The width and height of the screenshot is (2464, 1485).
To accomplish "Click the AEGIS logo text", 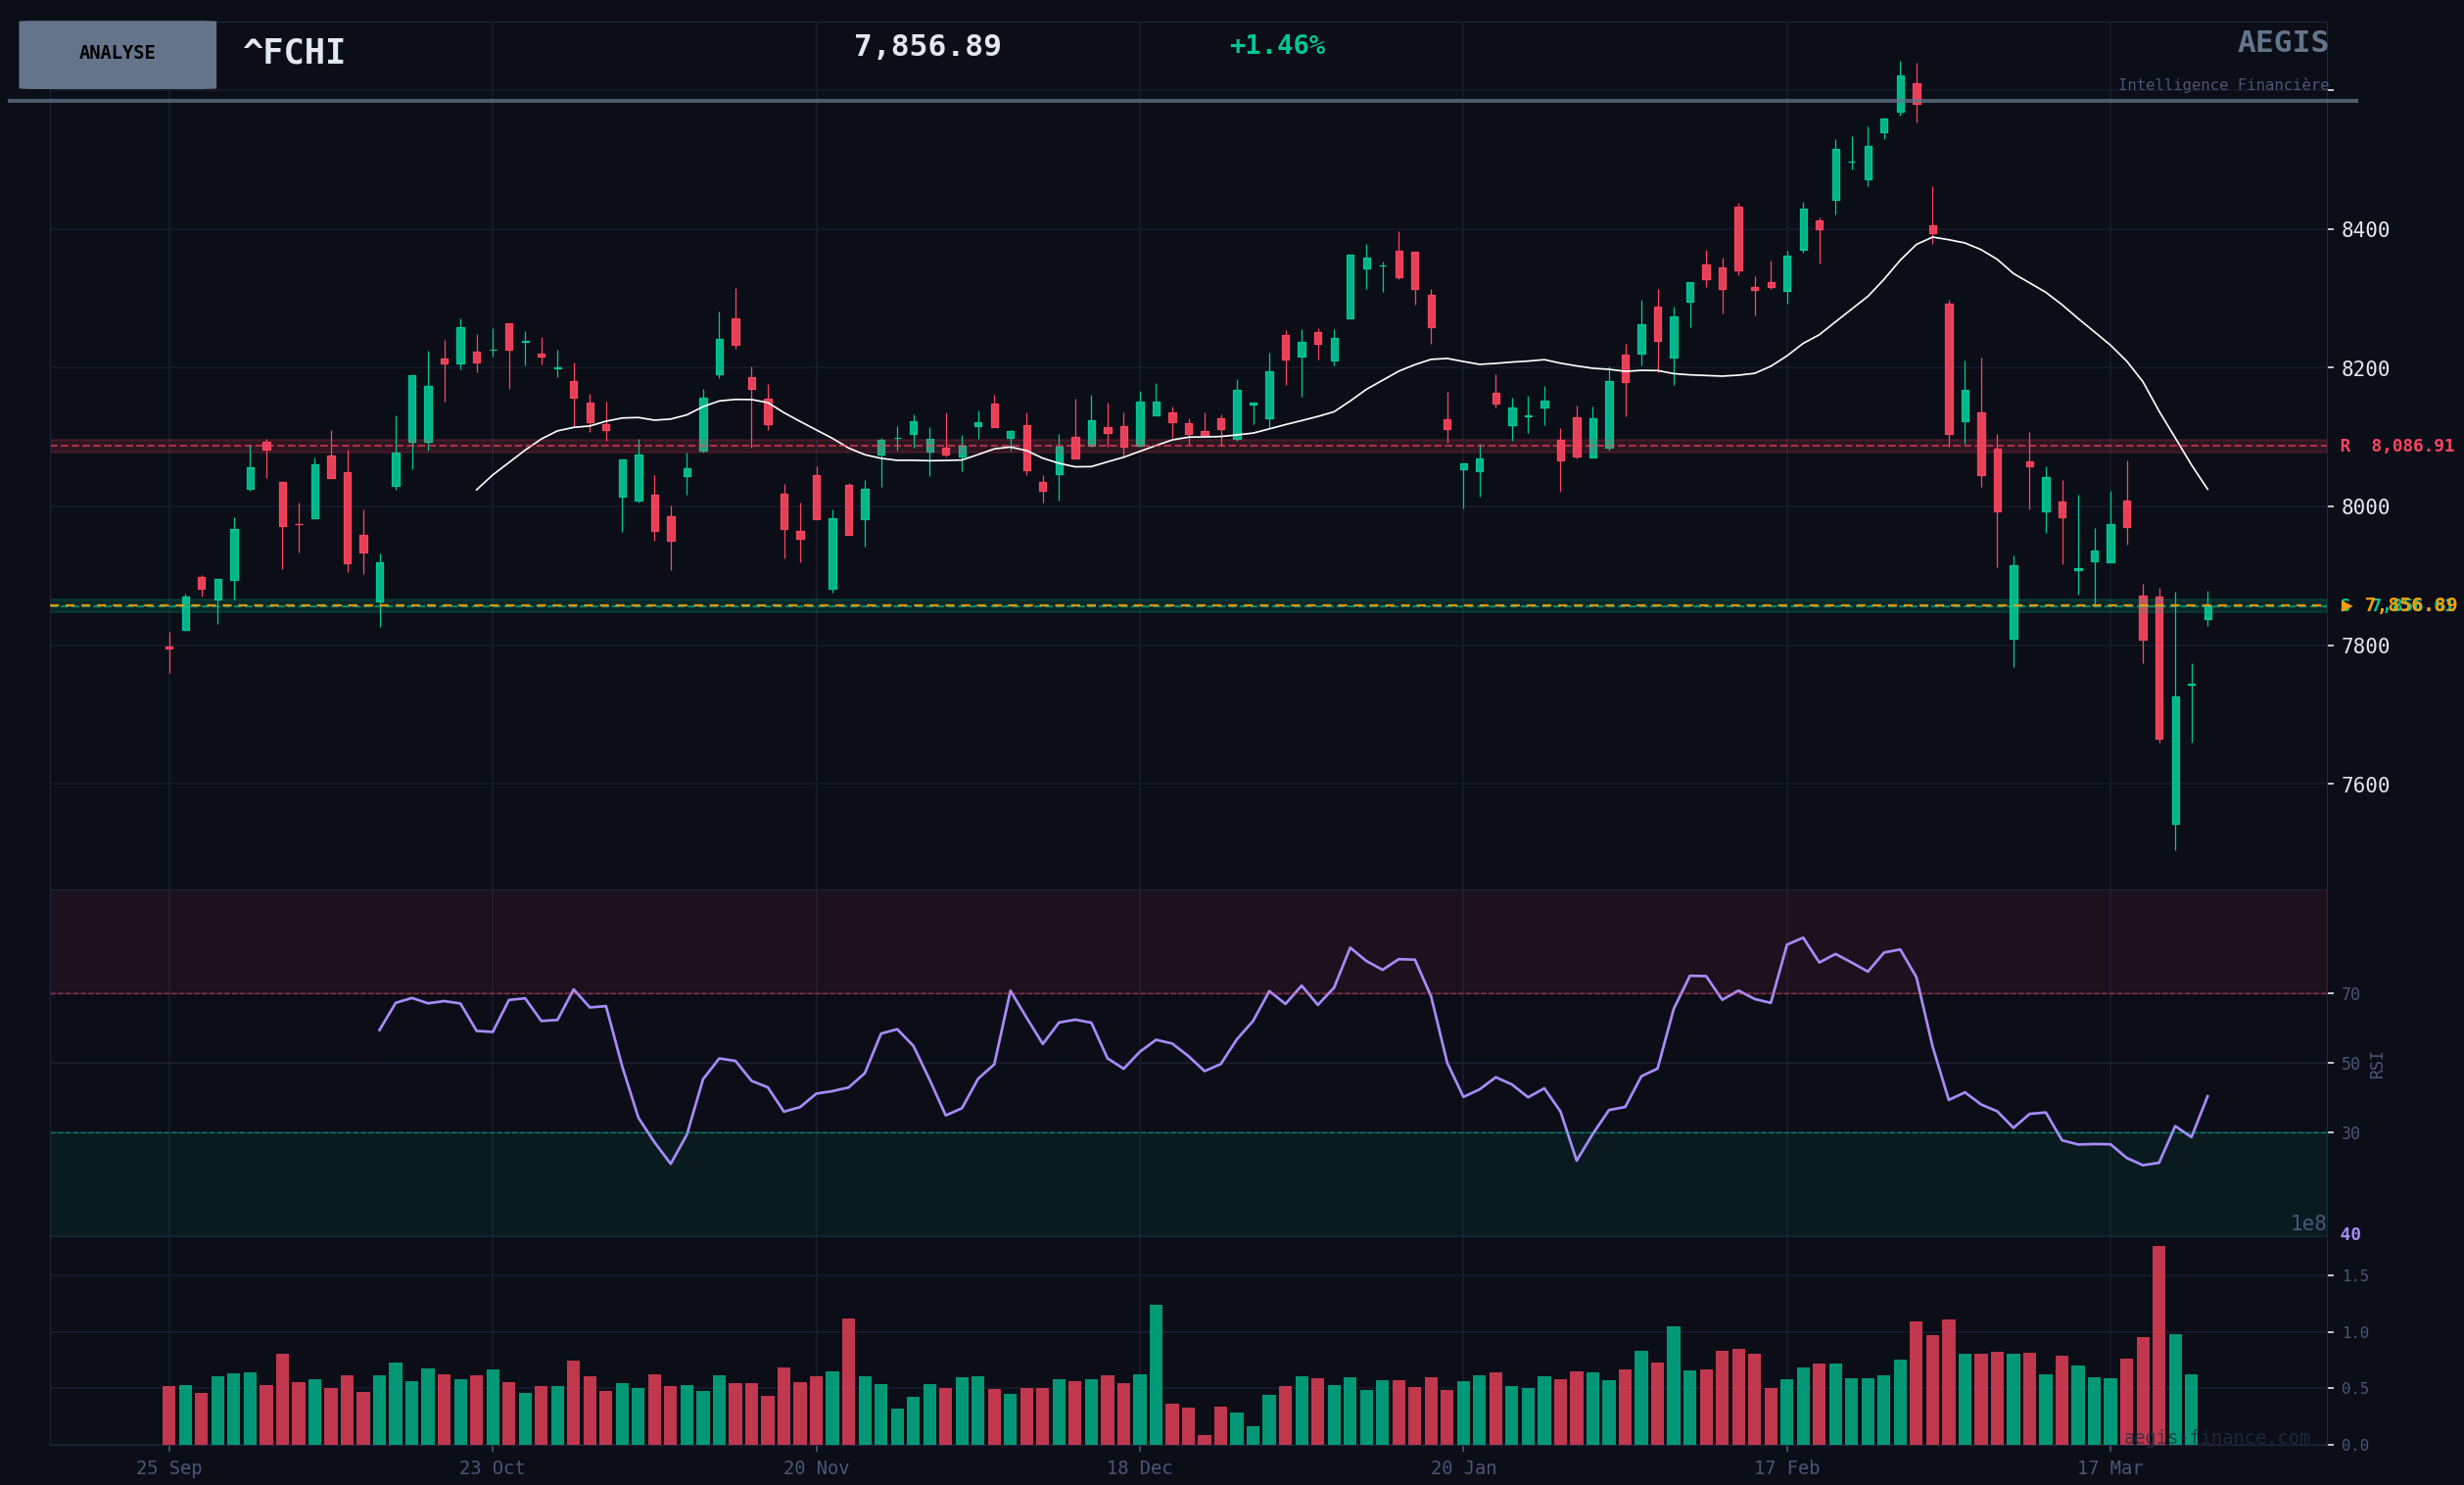I will pyautogui.click(x=2282, y=43).
